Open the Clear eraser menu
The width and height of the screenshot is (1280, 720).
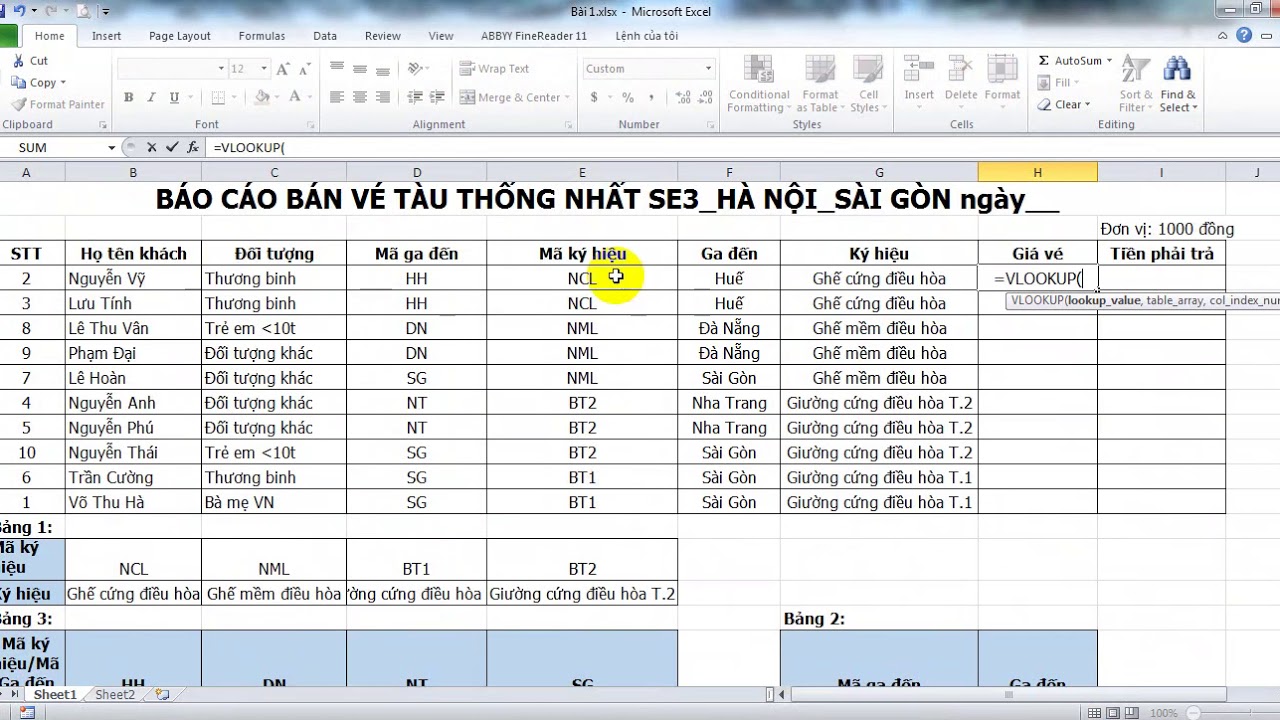click(x=1064, y=104)
